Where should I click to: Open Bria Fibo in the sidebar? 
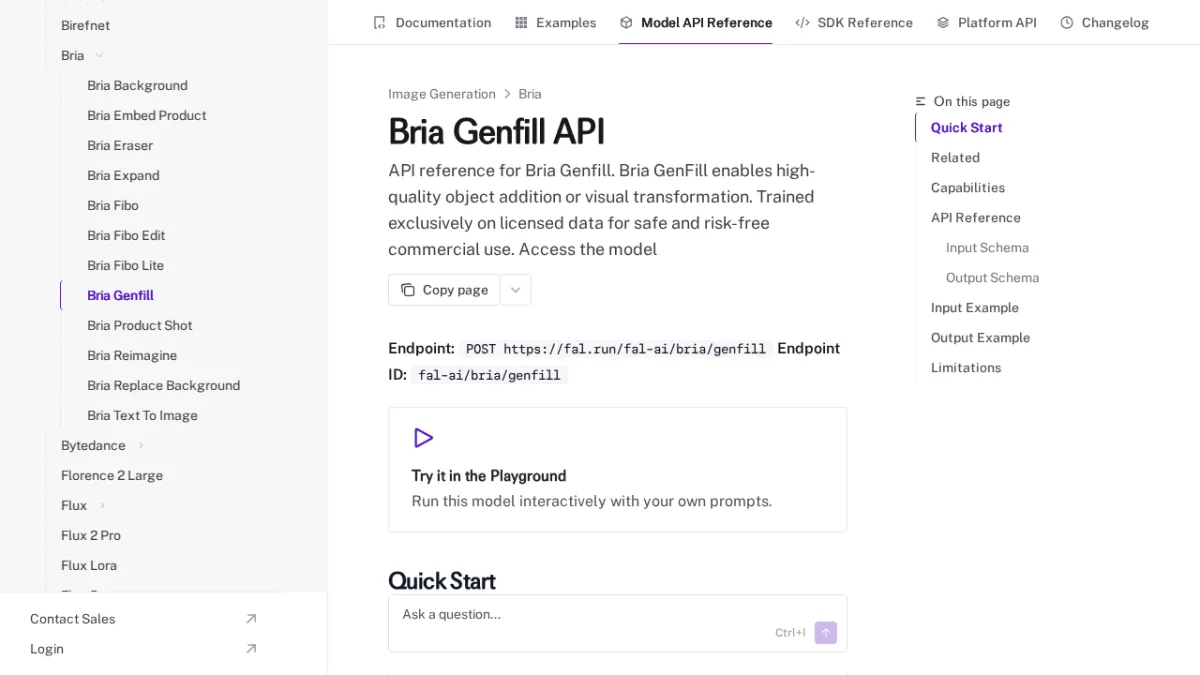click(x=113, y=205)
